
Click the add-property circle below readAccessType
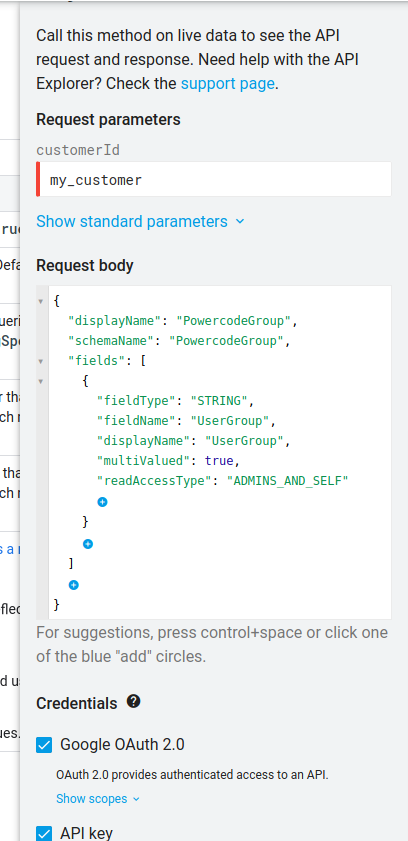coord(102,502)
